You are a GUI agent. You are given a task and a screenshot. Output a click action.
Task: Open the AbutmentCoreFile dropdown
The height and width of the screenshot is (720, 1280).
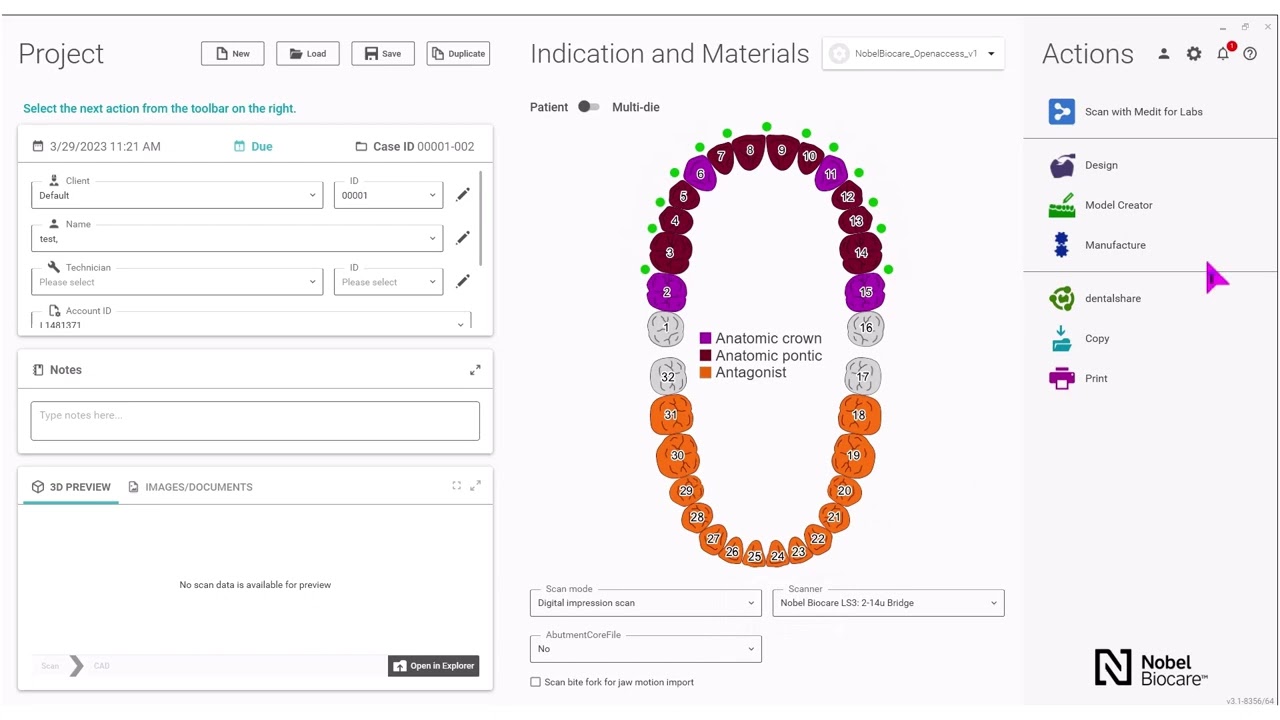[645, 649]
